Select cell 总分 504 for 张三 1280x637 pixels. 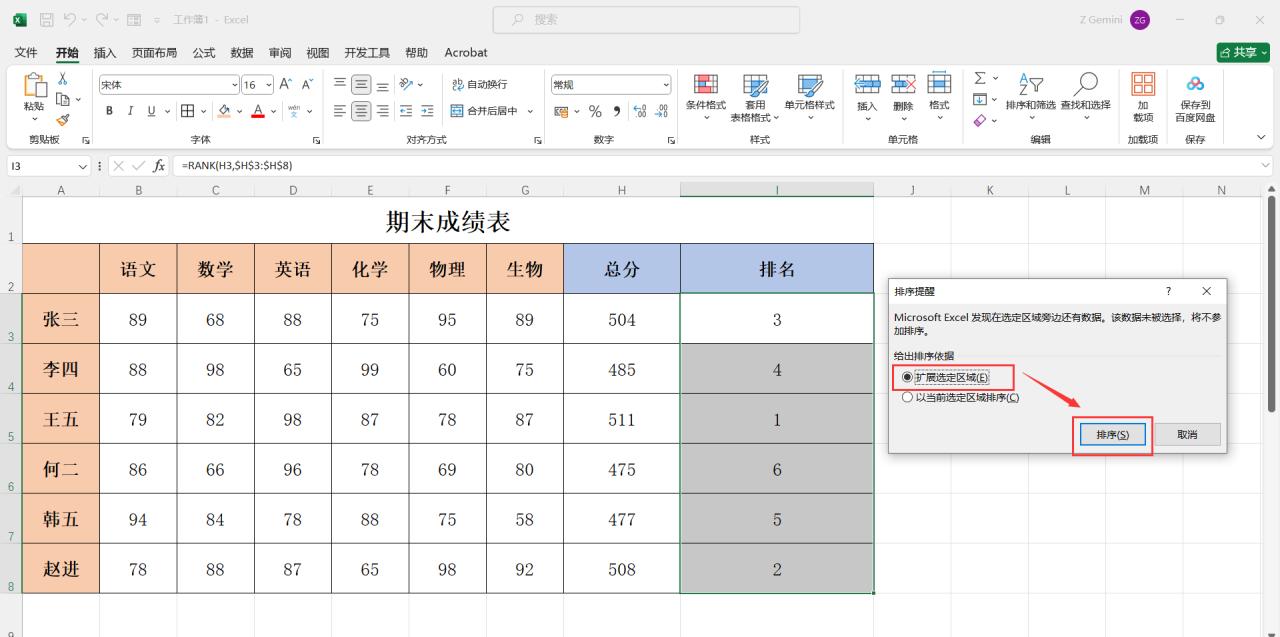pyautogui.click(x=622, y=319)
